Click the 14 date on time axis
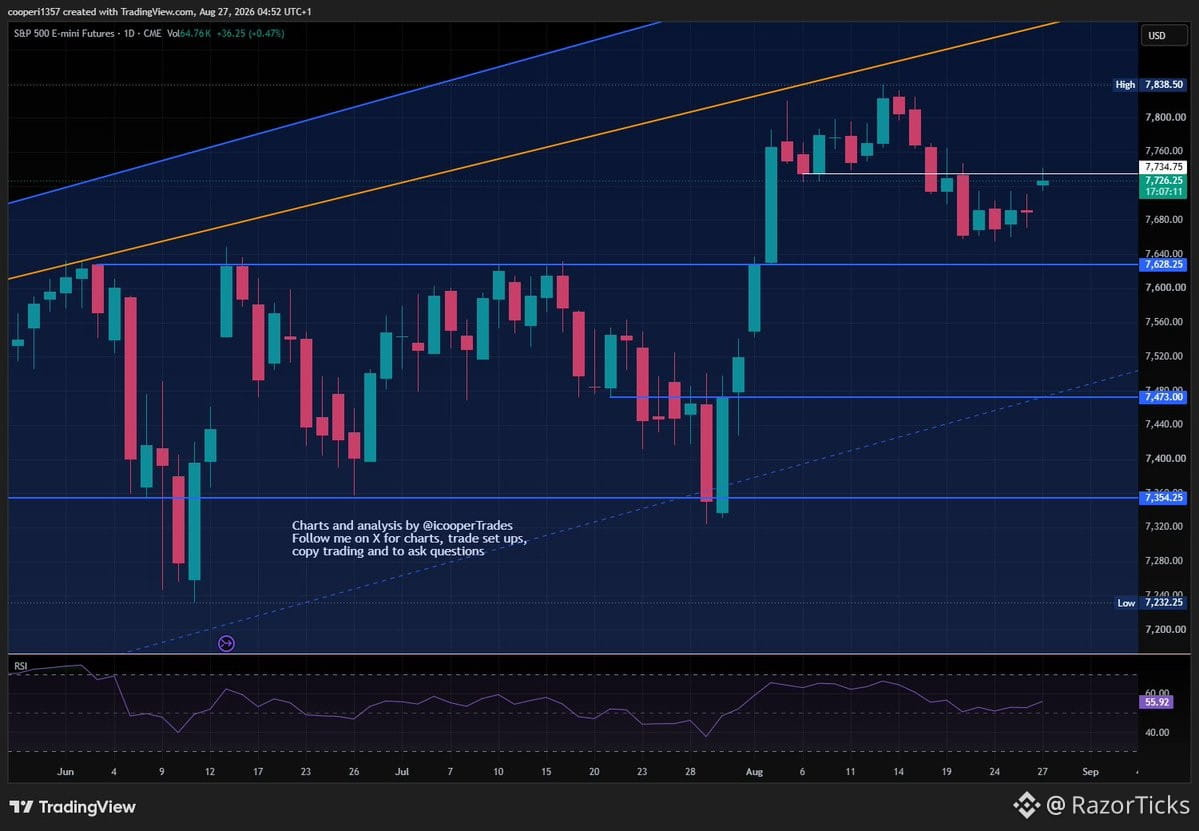1199x831 pixels. (x=898, y=771)
